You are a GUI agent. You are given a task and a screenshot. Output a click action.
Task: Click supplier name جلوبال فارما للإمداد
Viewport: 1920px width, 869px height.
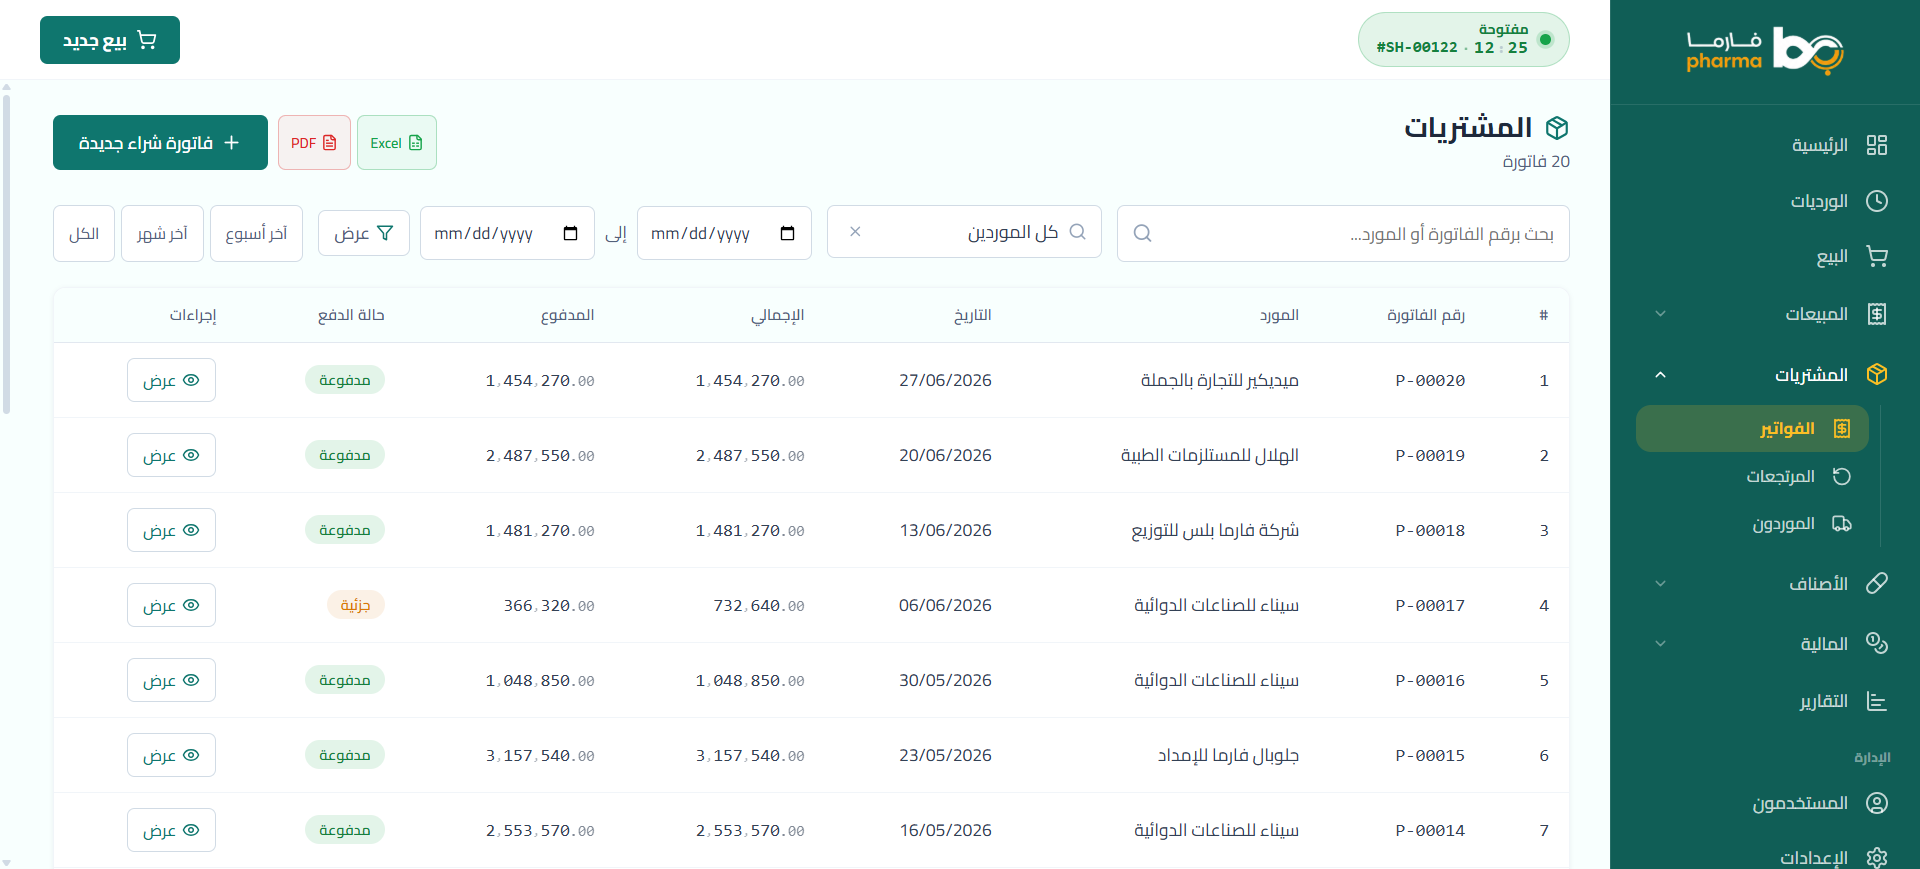point(1228,755)
